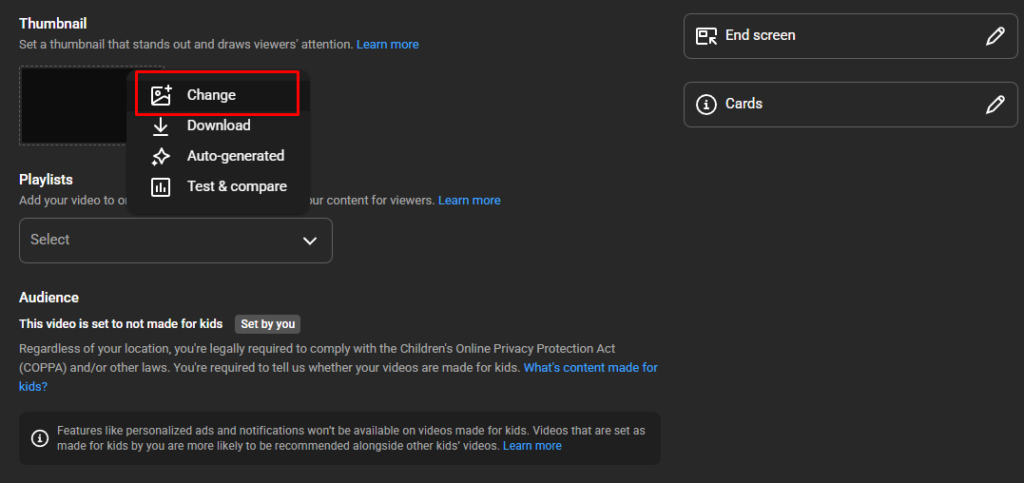This screenshot has width=1024, height=483.
Task: Edit Cards with pencil icon
Action: click(995, 104)
